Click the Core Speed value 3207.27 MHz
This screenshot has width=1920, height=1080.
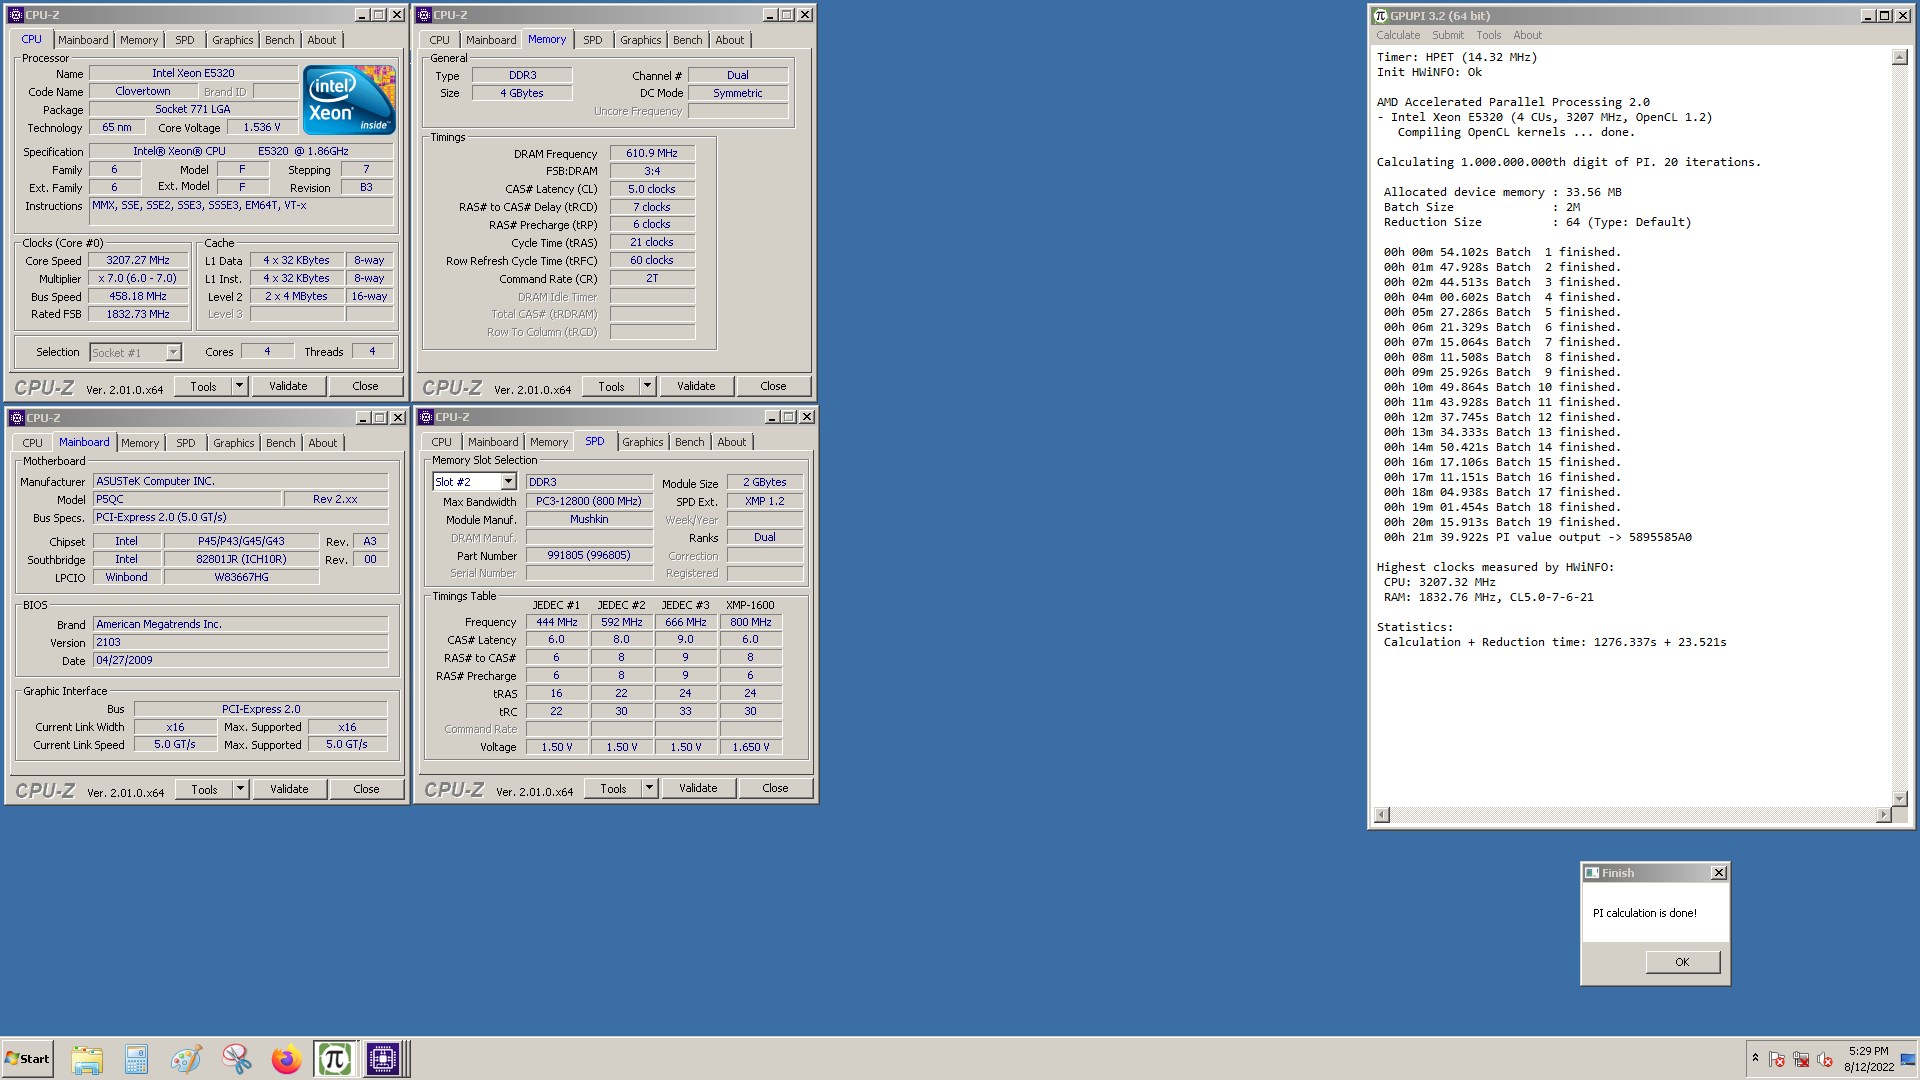click(x=138, y=260)
